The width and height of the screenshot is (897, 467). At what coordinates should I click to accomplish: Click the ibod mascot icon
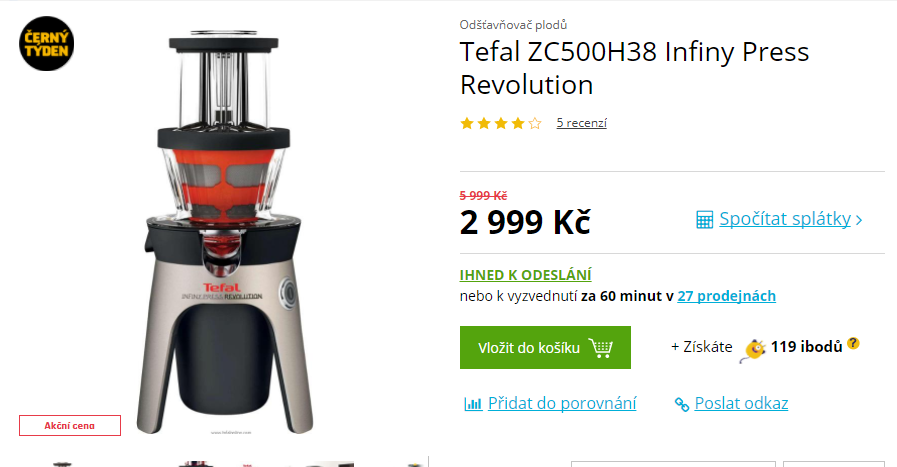point(752,350)
